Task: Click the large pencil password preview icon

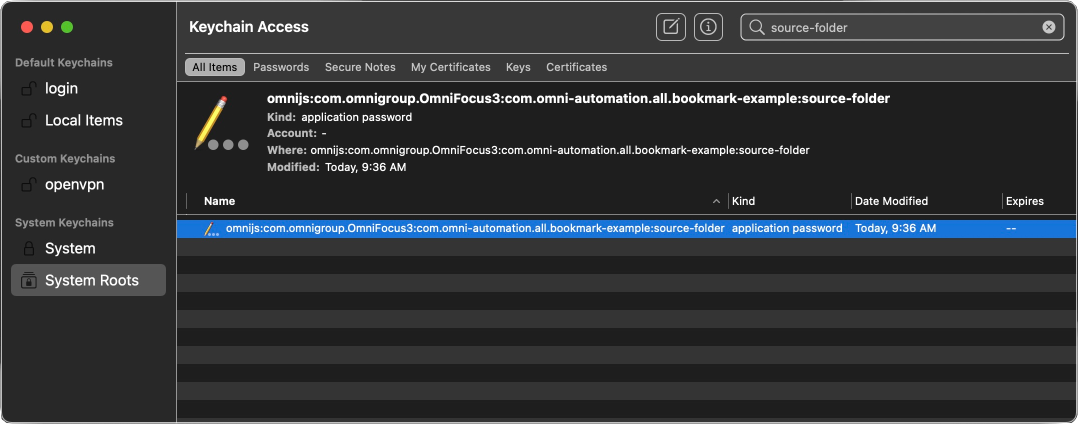Action: [x=221, y=124]
